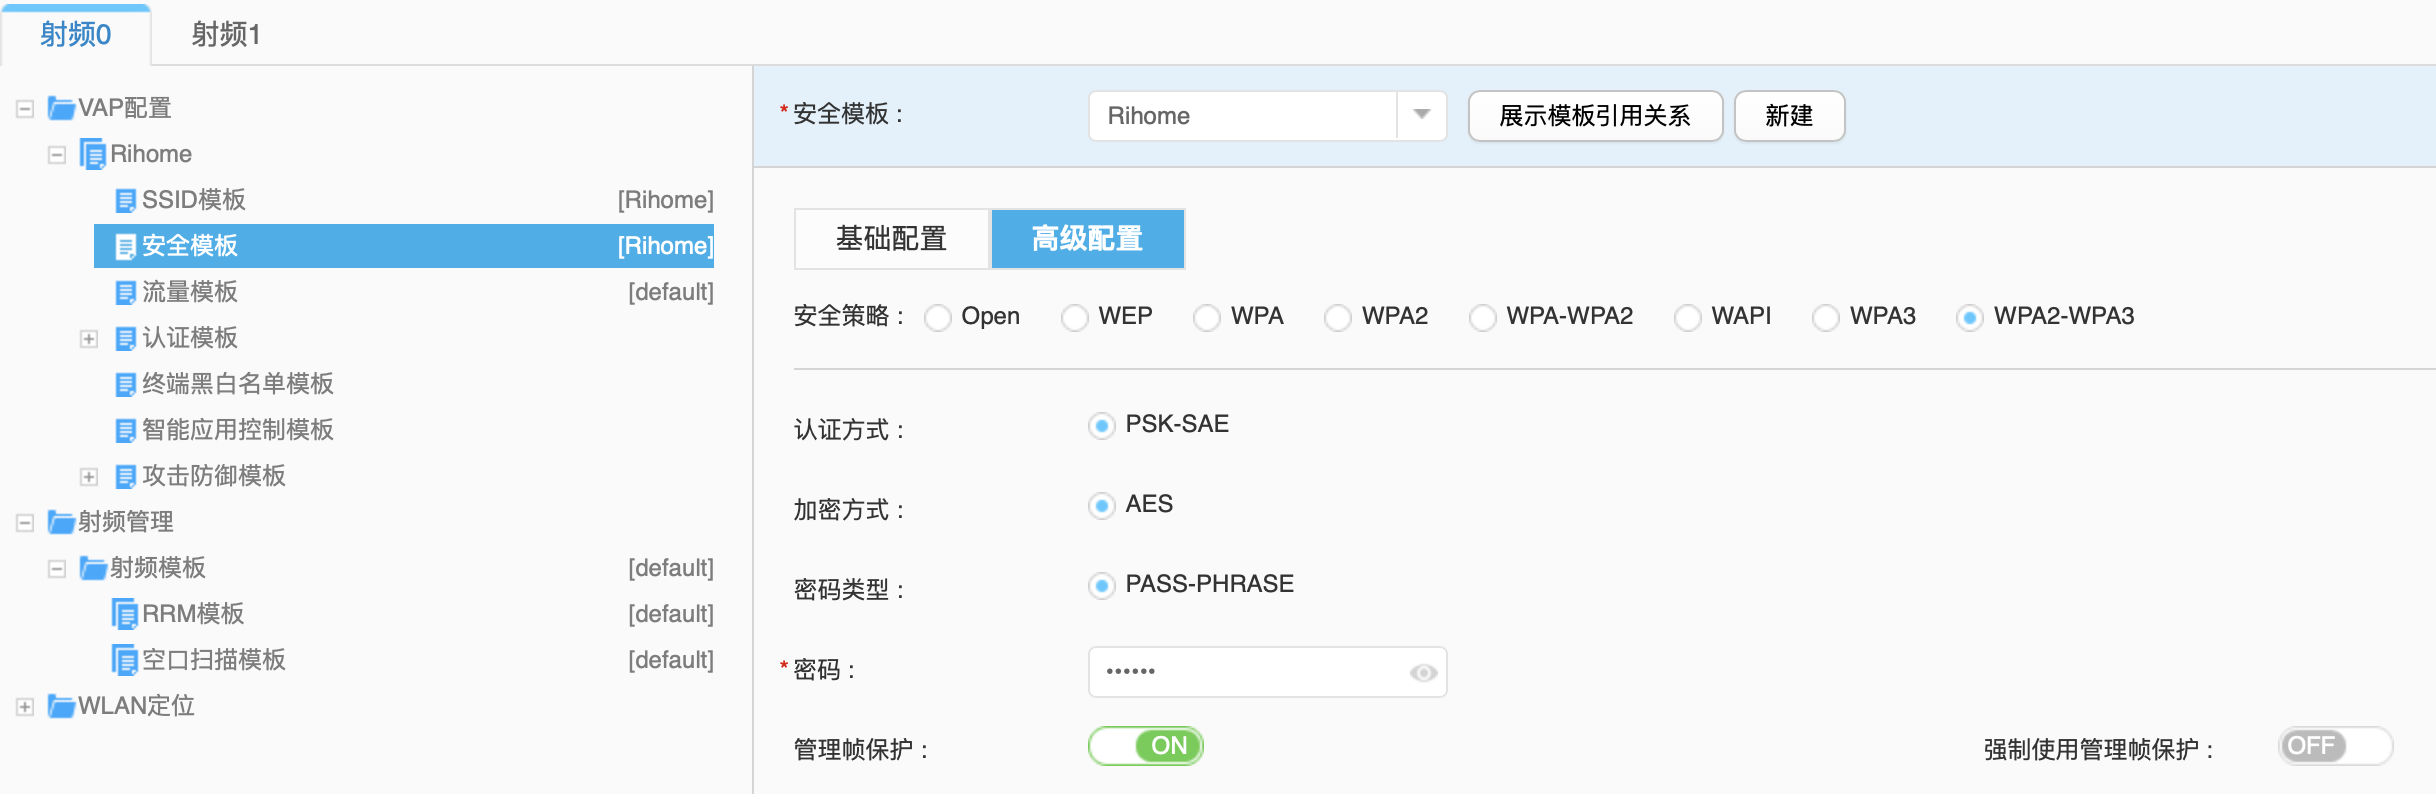Reveal the password with the eye icon
This screenshot has width=2436, height=794.
point(1423,672)
